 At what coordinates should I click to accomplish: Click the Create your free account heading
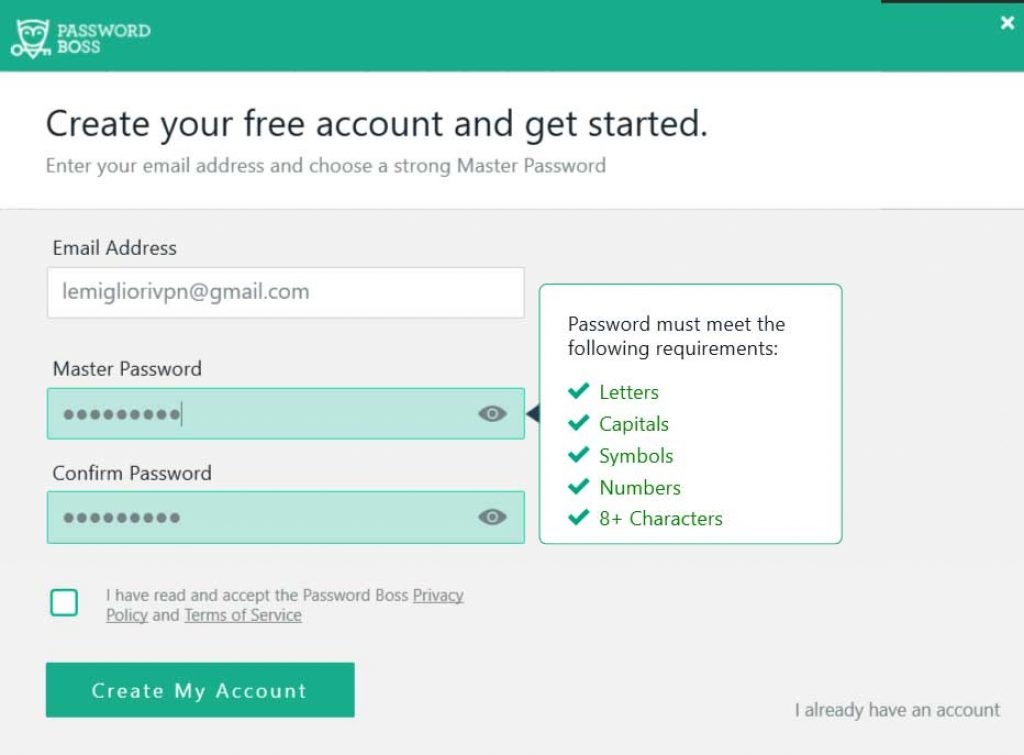[x=375, y=123]
